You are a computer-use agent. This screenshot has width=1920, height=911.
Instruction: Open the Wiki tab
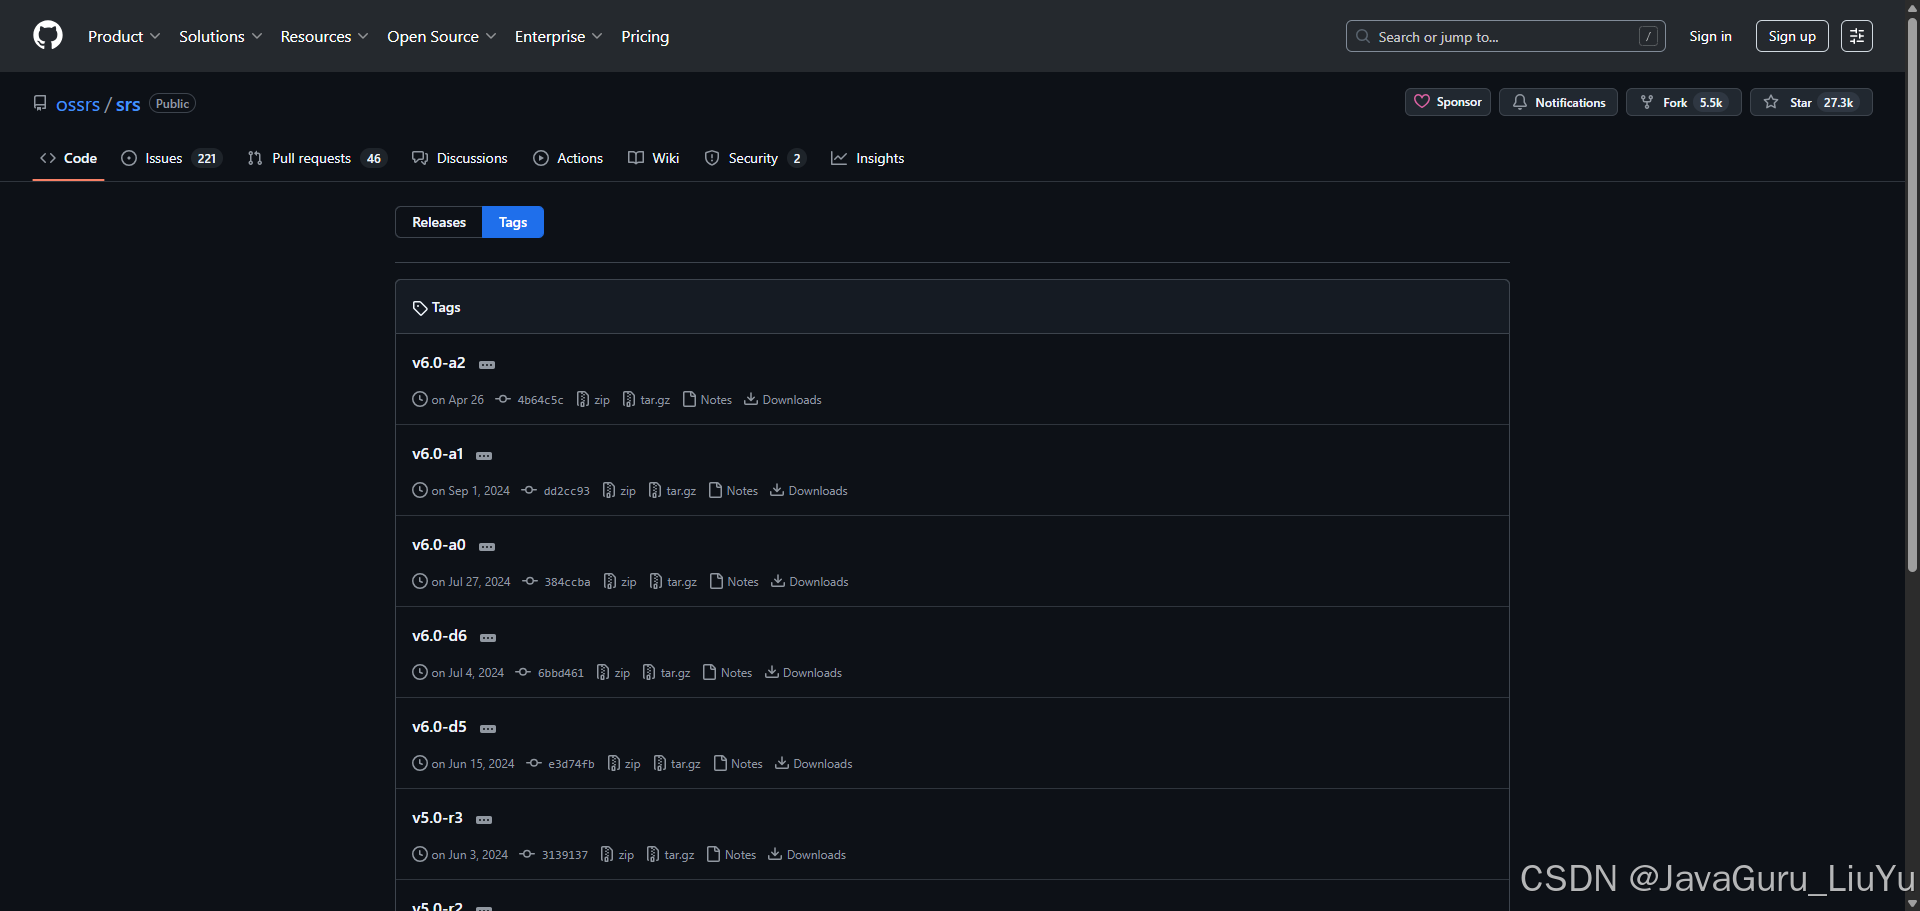point(654,158)
